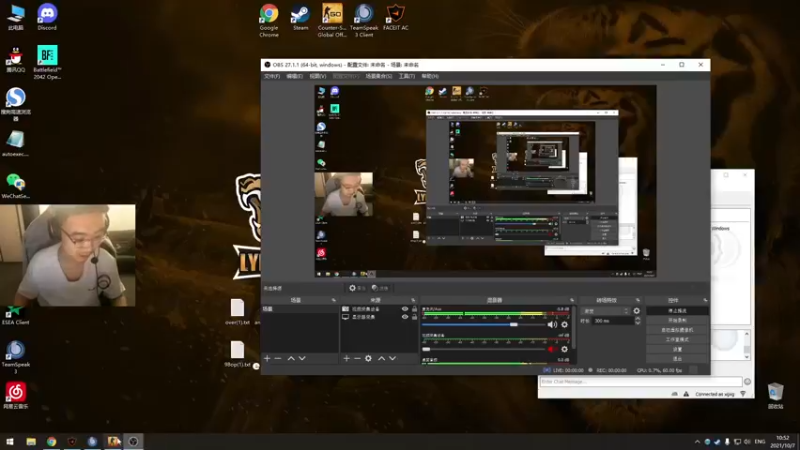Adjust second mixer channel volume slider

click(483, 349)
